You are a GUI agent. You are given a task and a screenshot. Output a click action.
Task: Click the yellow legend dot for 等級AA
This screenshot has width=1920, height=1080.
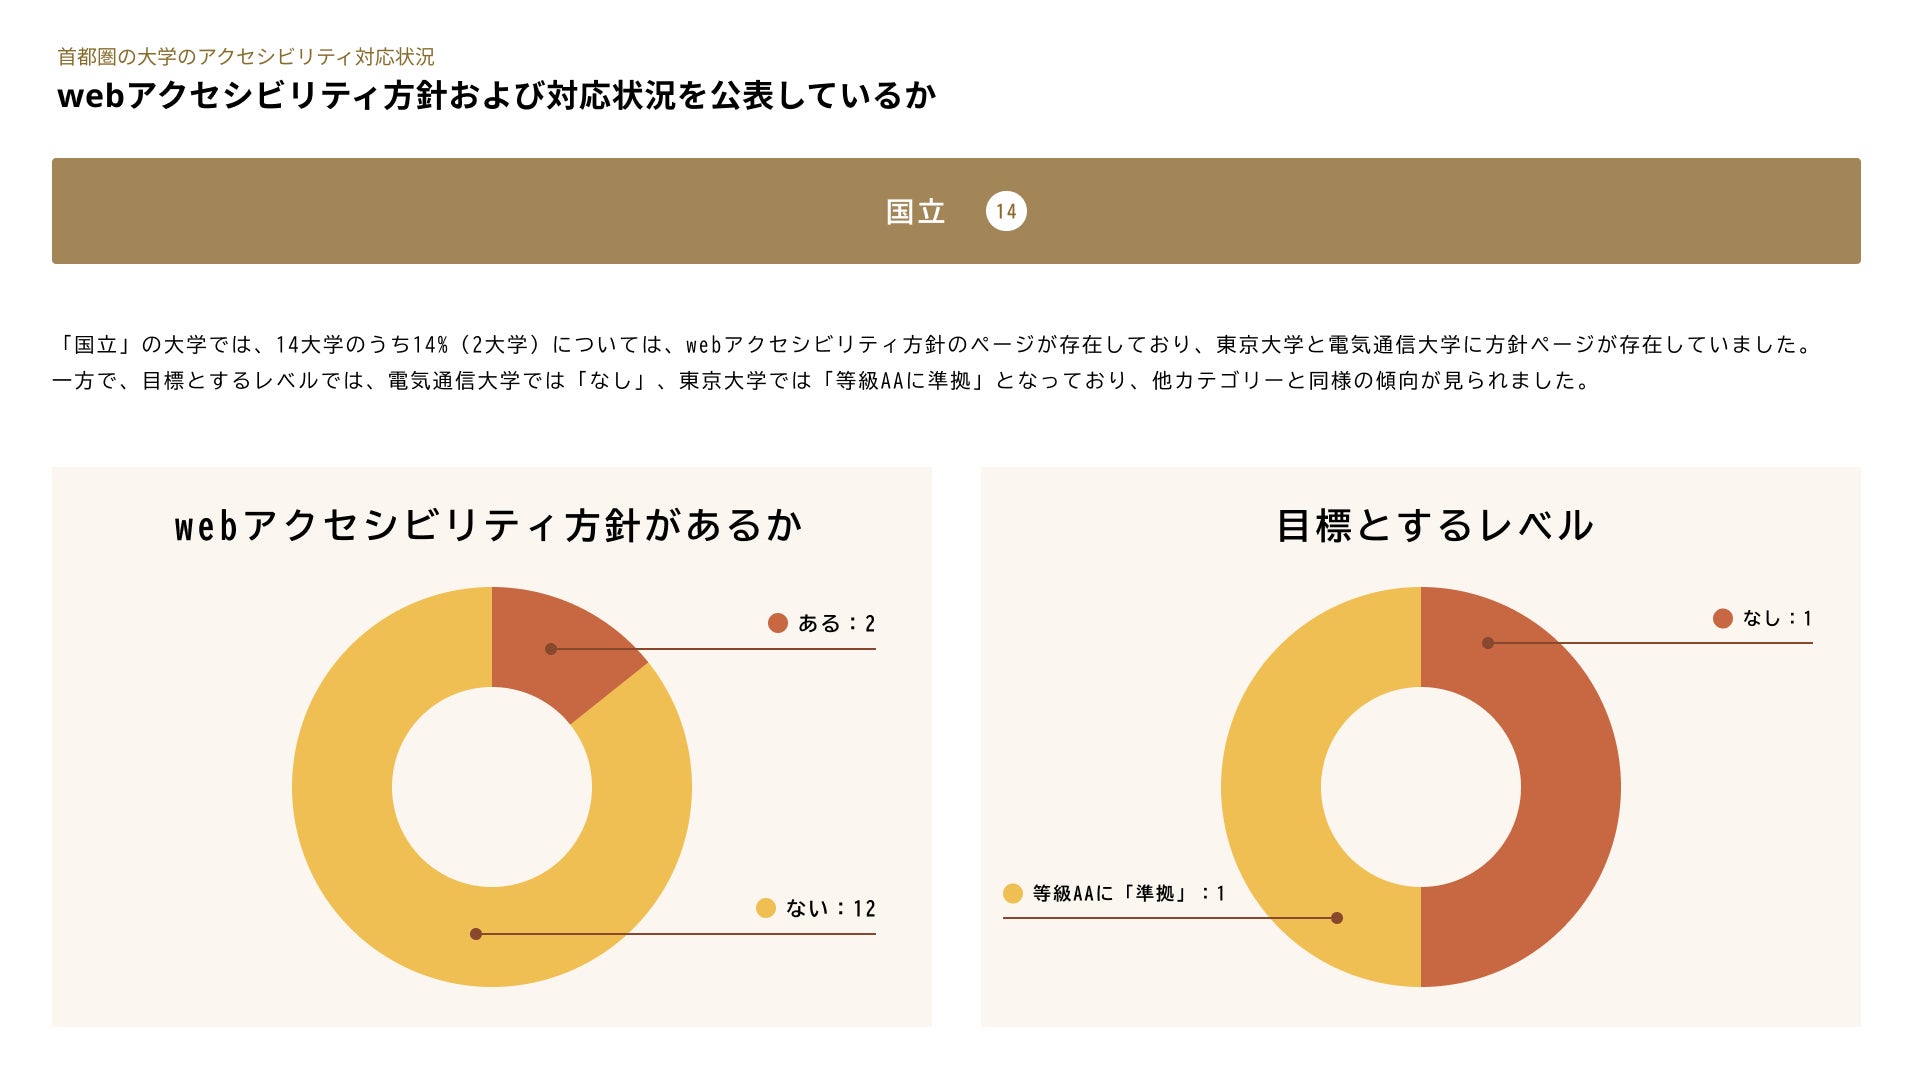pyautogui.click(x=1013, y=893)
